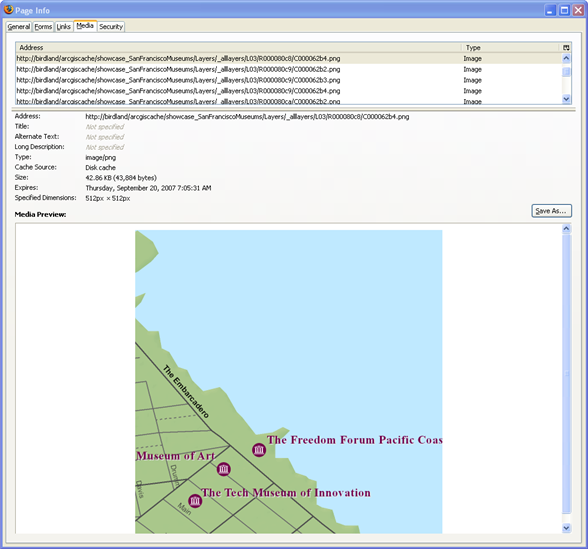Select the R000080c9/C000062b2.png image row

coord(288,69)
